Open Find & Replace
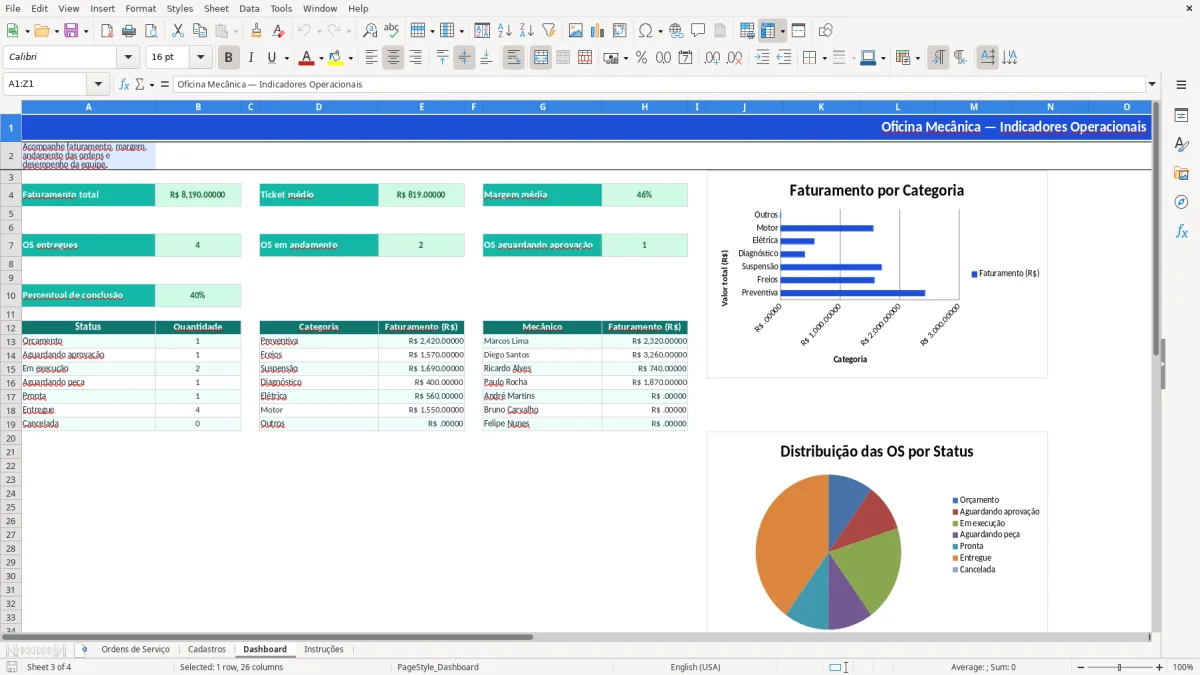 [370, 31]
